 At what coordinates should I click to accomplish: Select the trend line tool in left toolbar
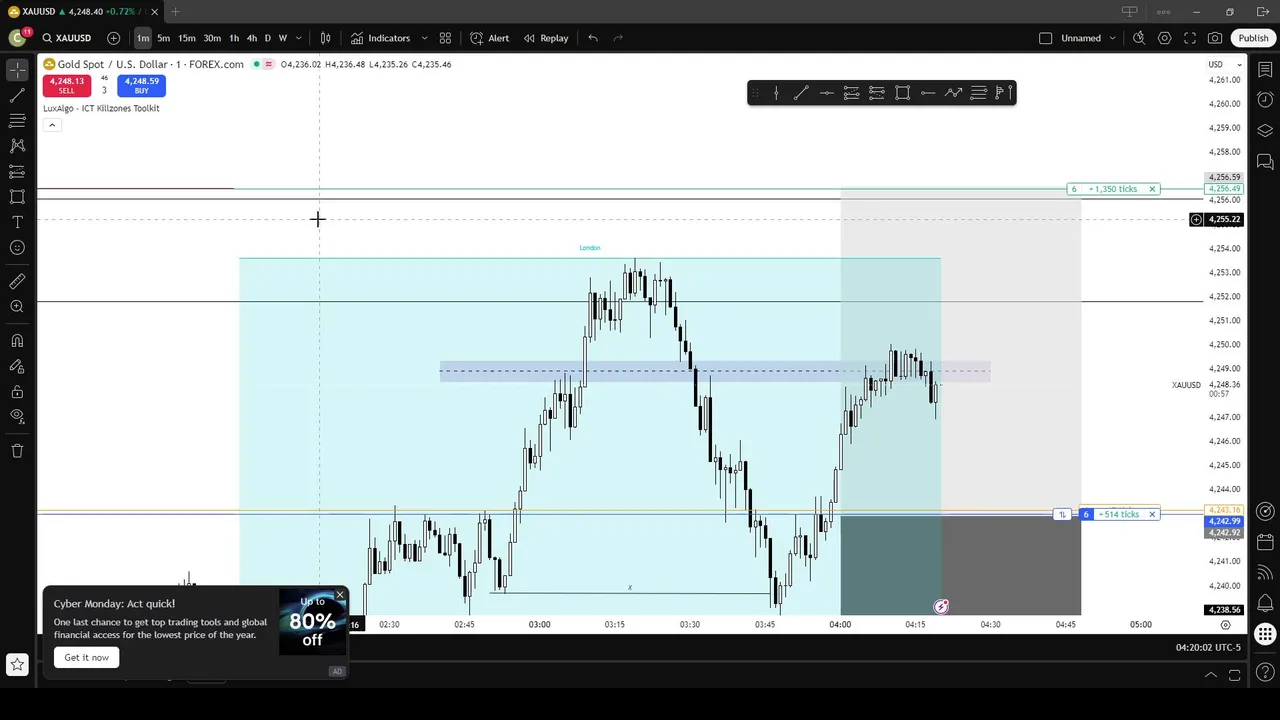[x=17, y=95]
